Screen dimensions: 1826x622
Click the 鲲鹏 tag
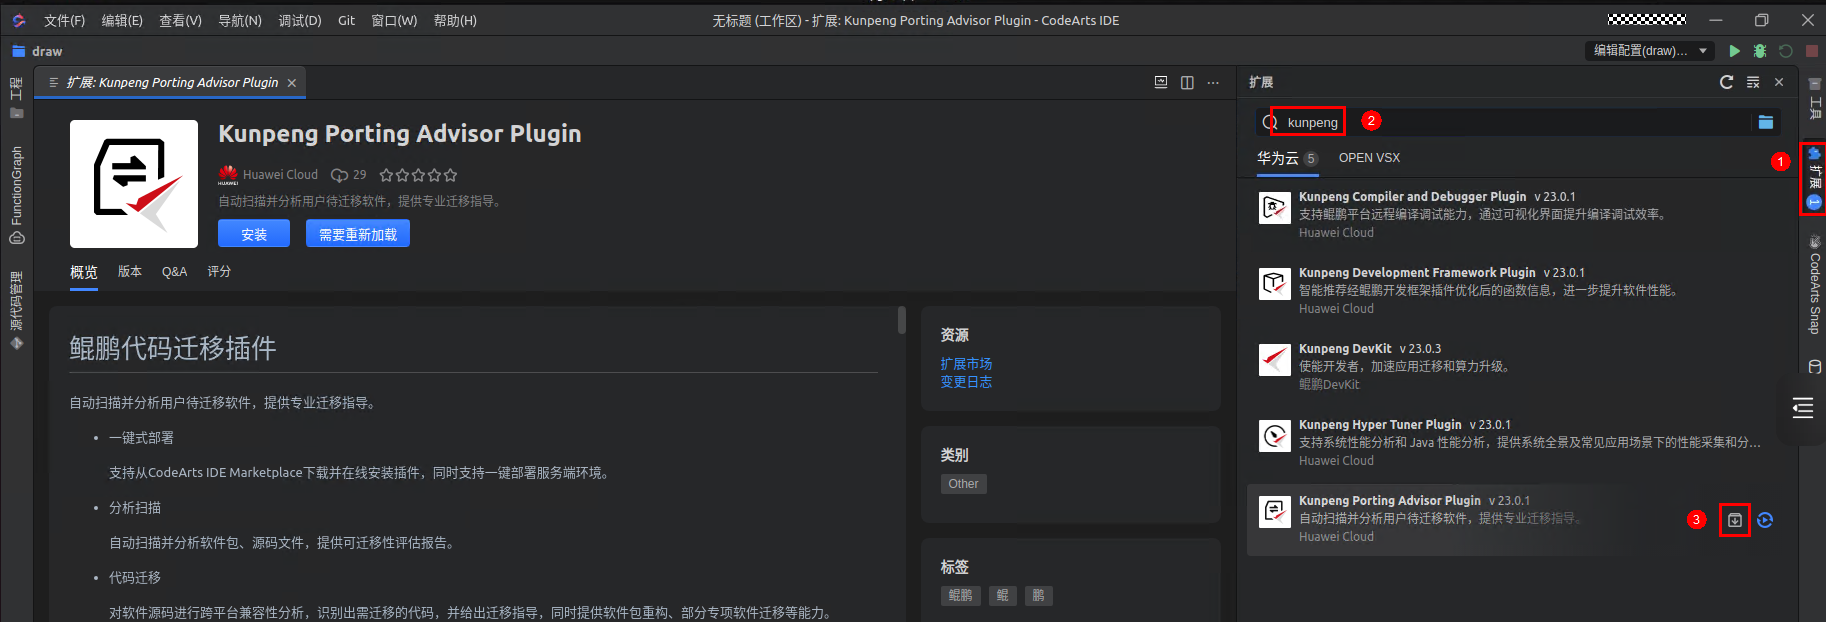click(960, 596)
